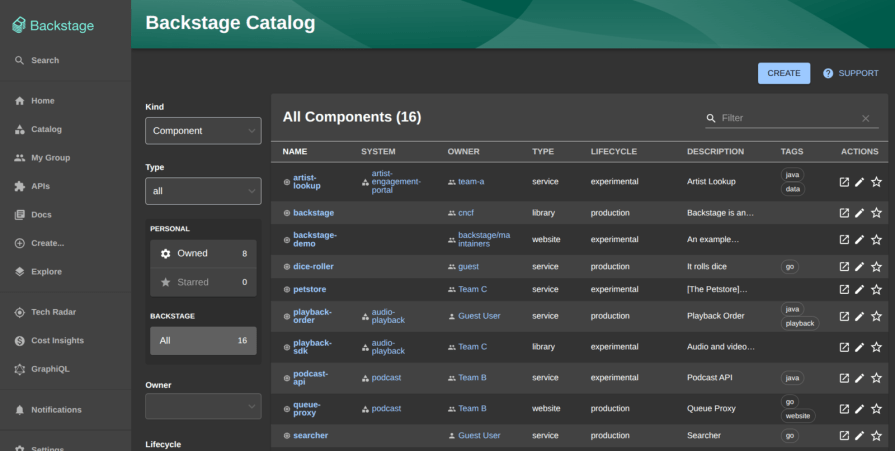Click data tag on artist-lookup
The image size is (895, 451).
[x=793, y=189]
